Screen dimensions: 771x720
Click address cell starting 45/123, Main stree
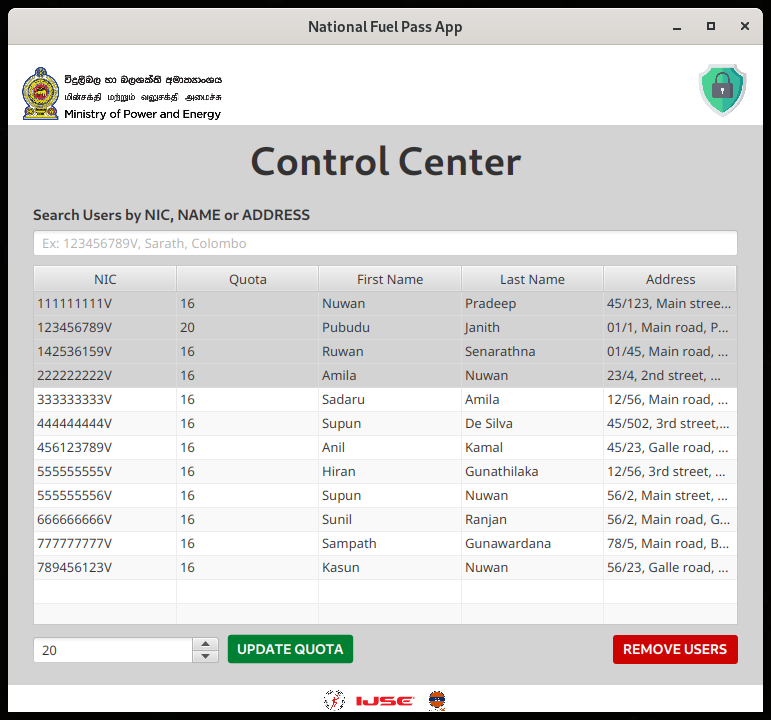[x=670, y=303]
